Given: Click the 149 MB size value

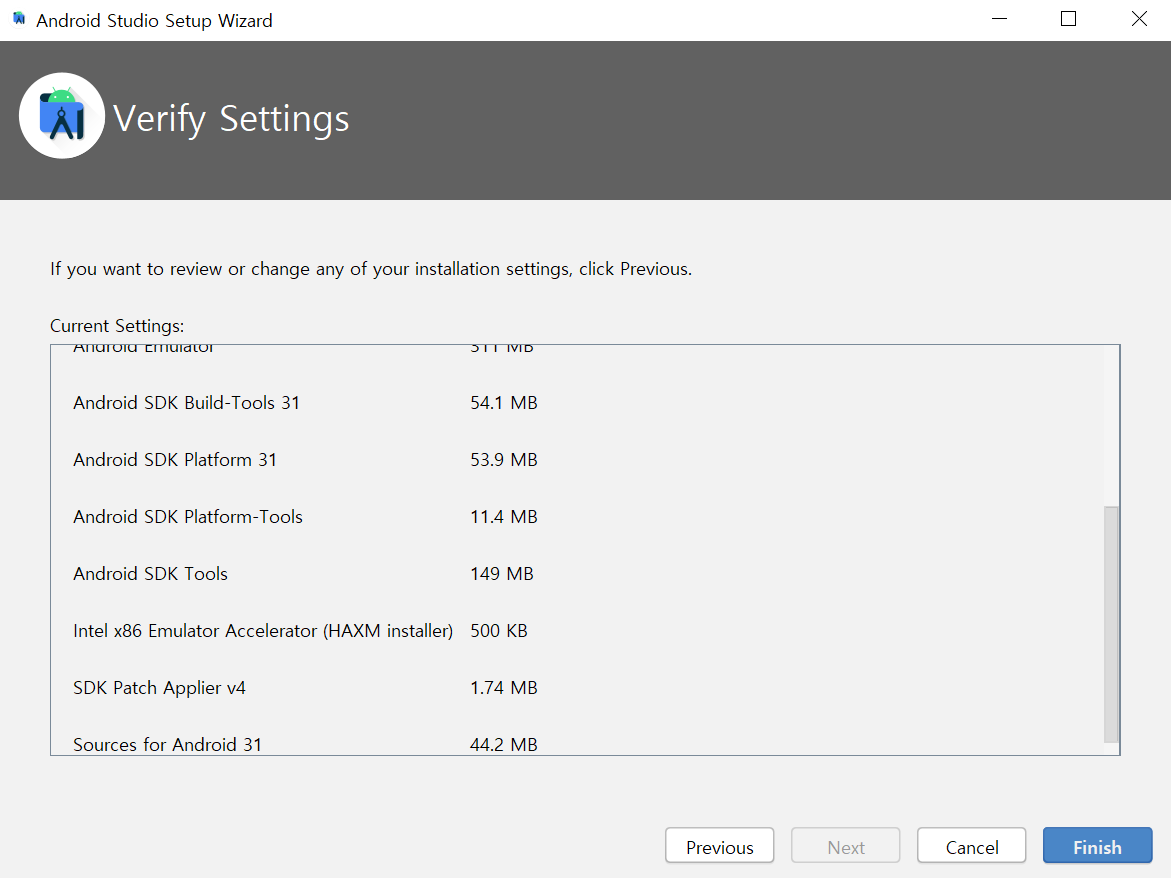Looking at the screenshot, I should click(502, 573).
